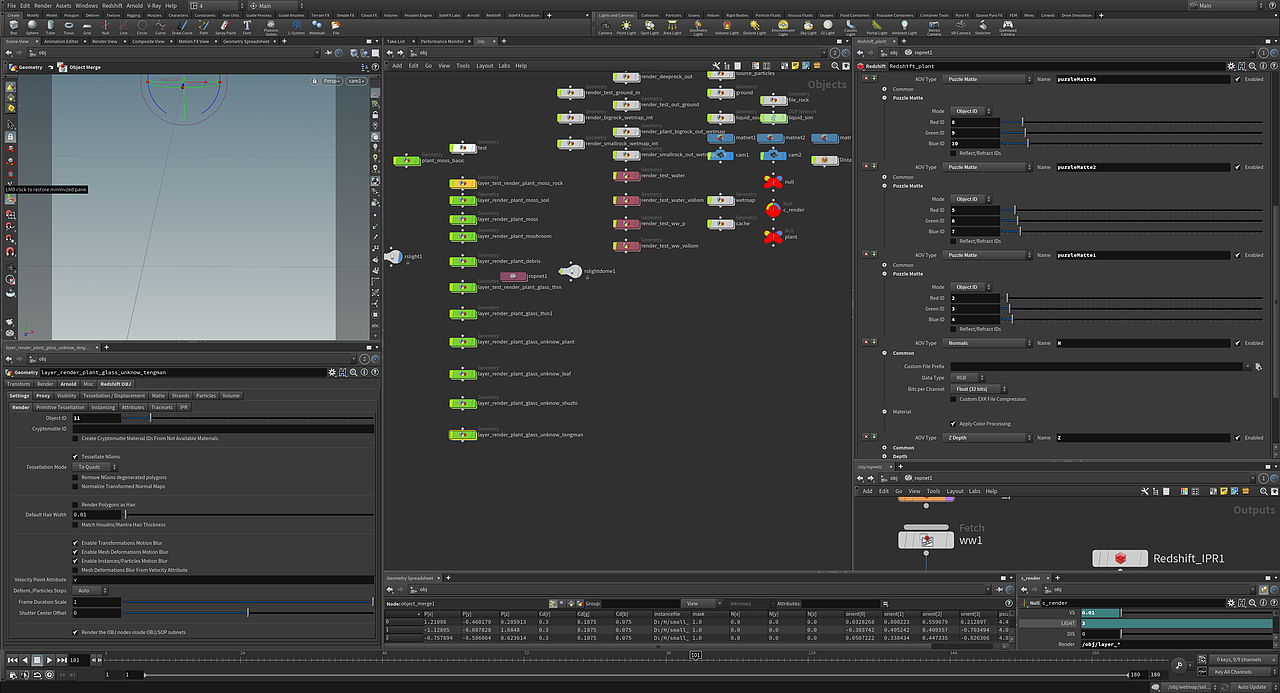Switch to the Geometry Spreadsheet tab
The height and width of the screenshot is (693, 1280).
click(245, 41)
